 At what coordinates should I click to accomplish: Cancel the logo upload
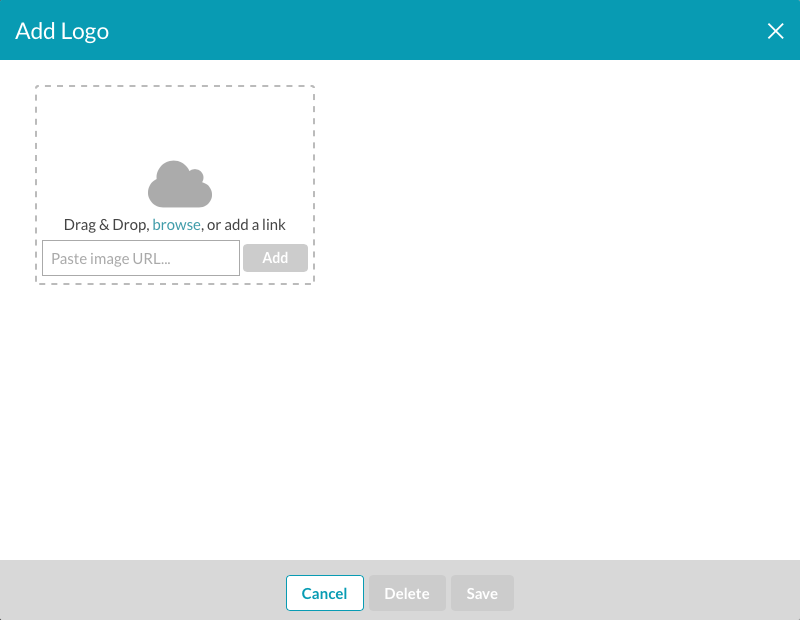click(x=324, y=593)
